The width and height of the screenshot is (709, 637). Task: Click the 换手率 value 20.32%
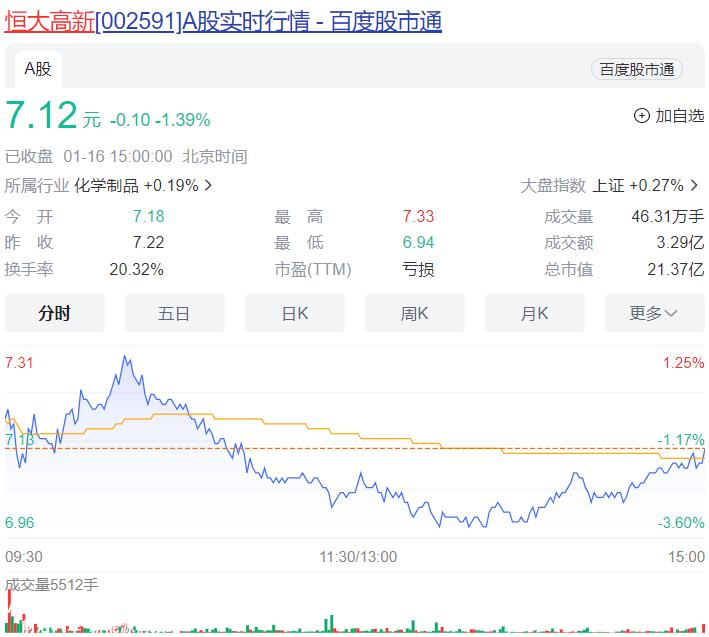tap(137, 269)
